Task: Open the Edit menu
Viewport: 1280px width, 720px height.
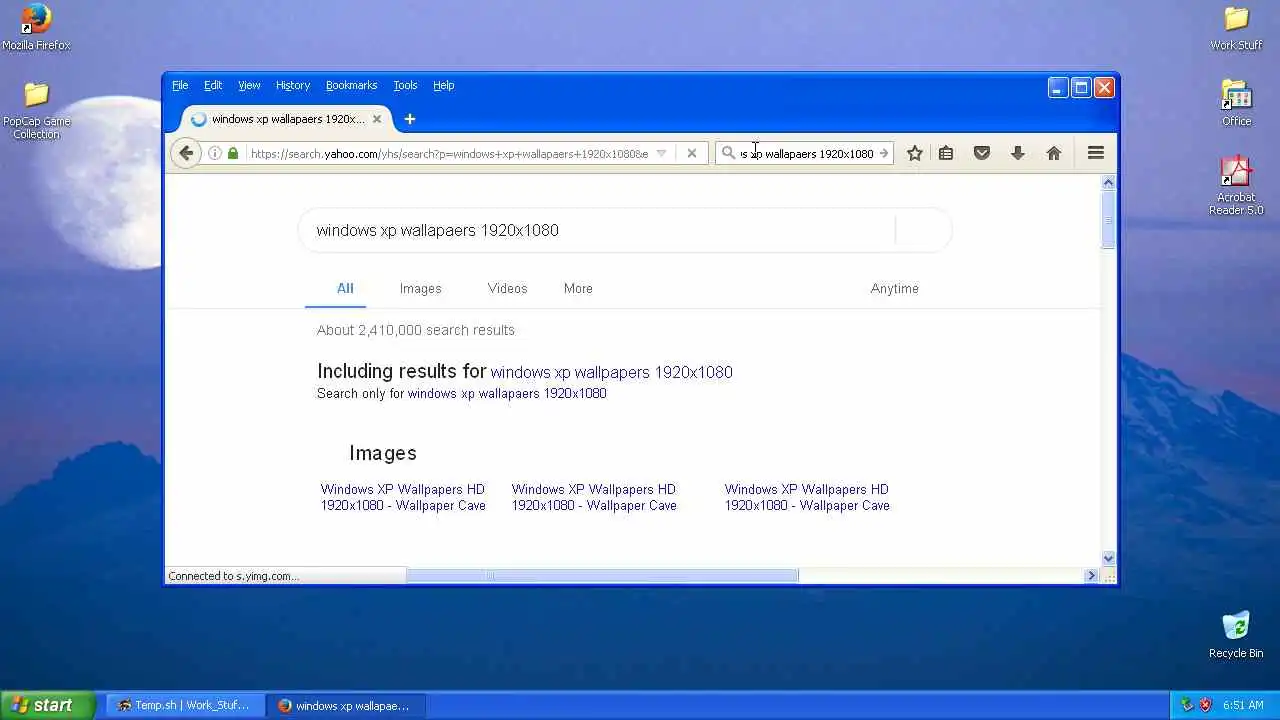Action: coord(213,86)
